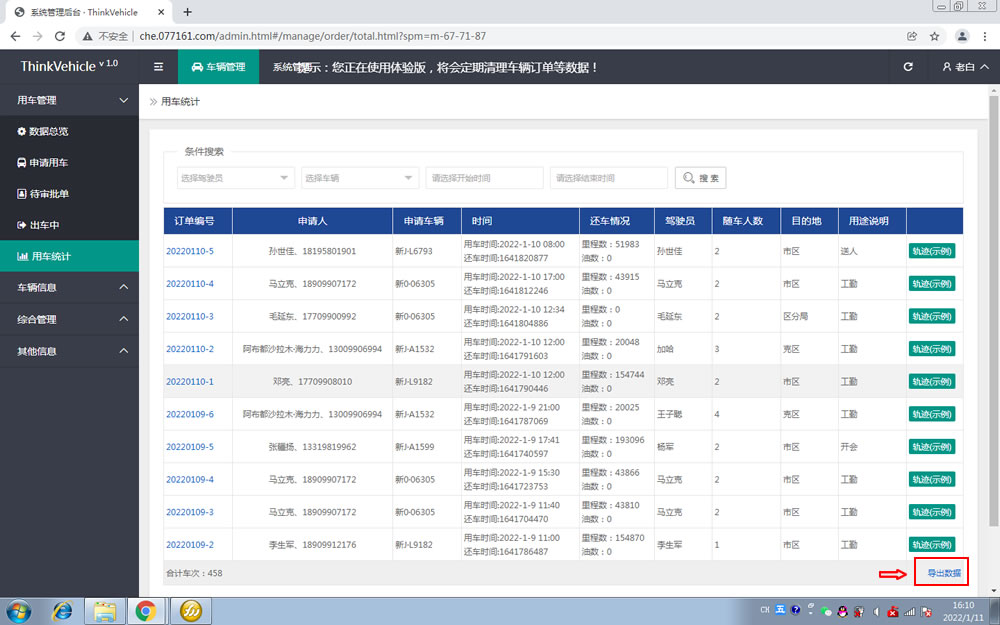This screenshot has height=625, width=1000.
Task: Click the 还车情况 column header
Action: (616, 221)
